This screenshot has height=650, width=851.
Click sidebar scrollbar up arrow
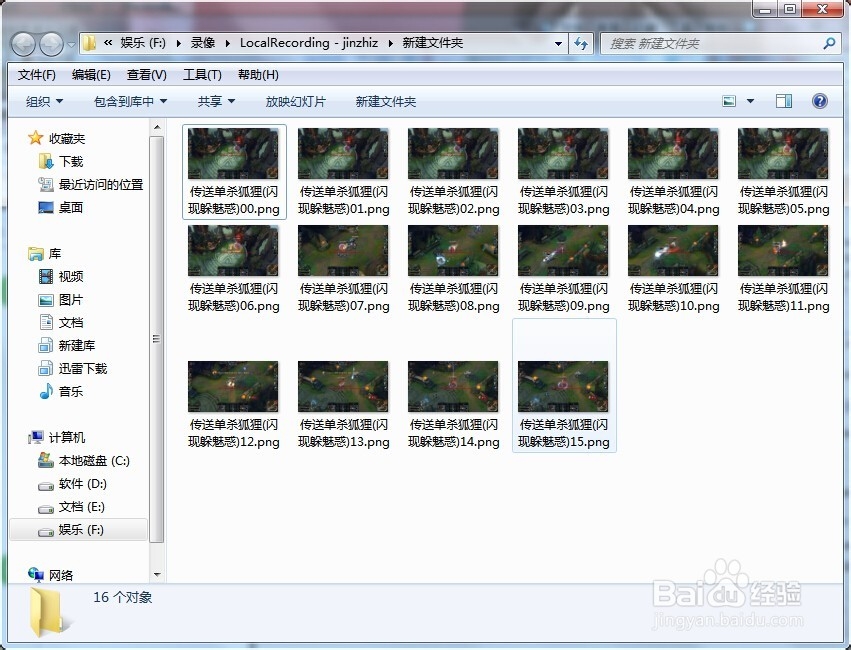pyautogui.click(x=157, y=128)
